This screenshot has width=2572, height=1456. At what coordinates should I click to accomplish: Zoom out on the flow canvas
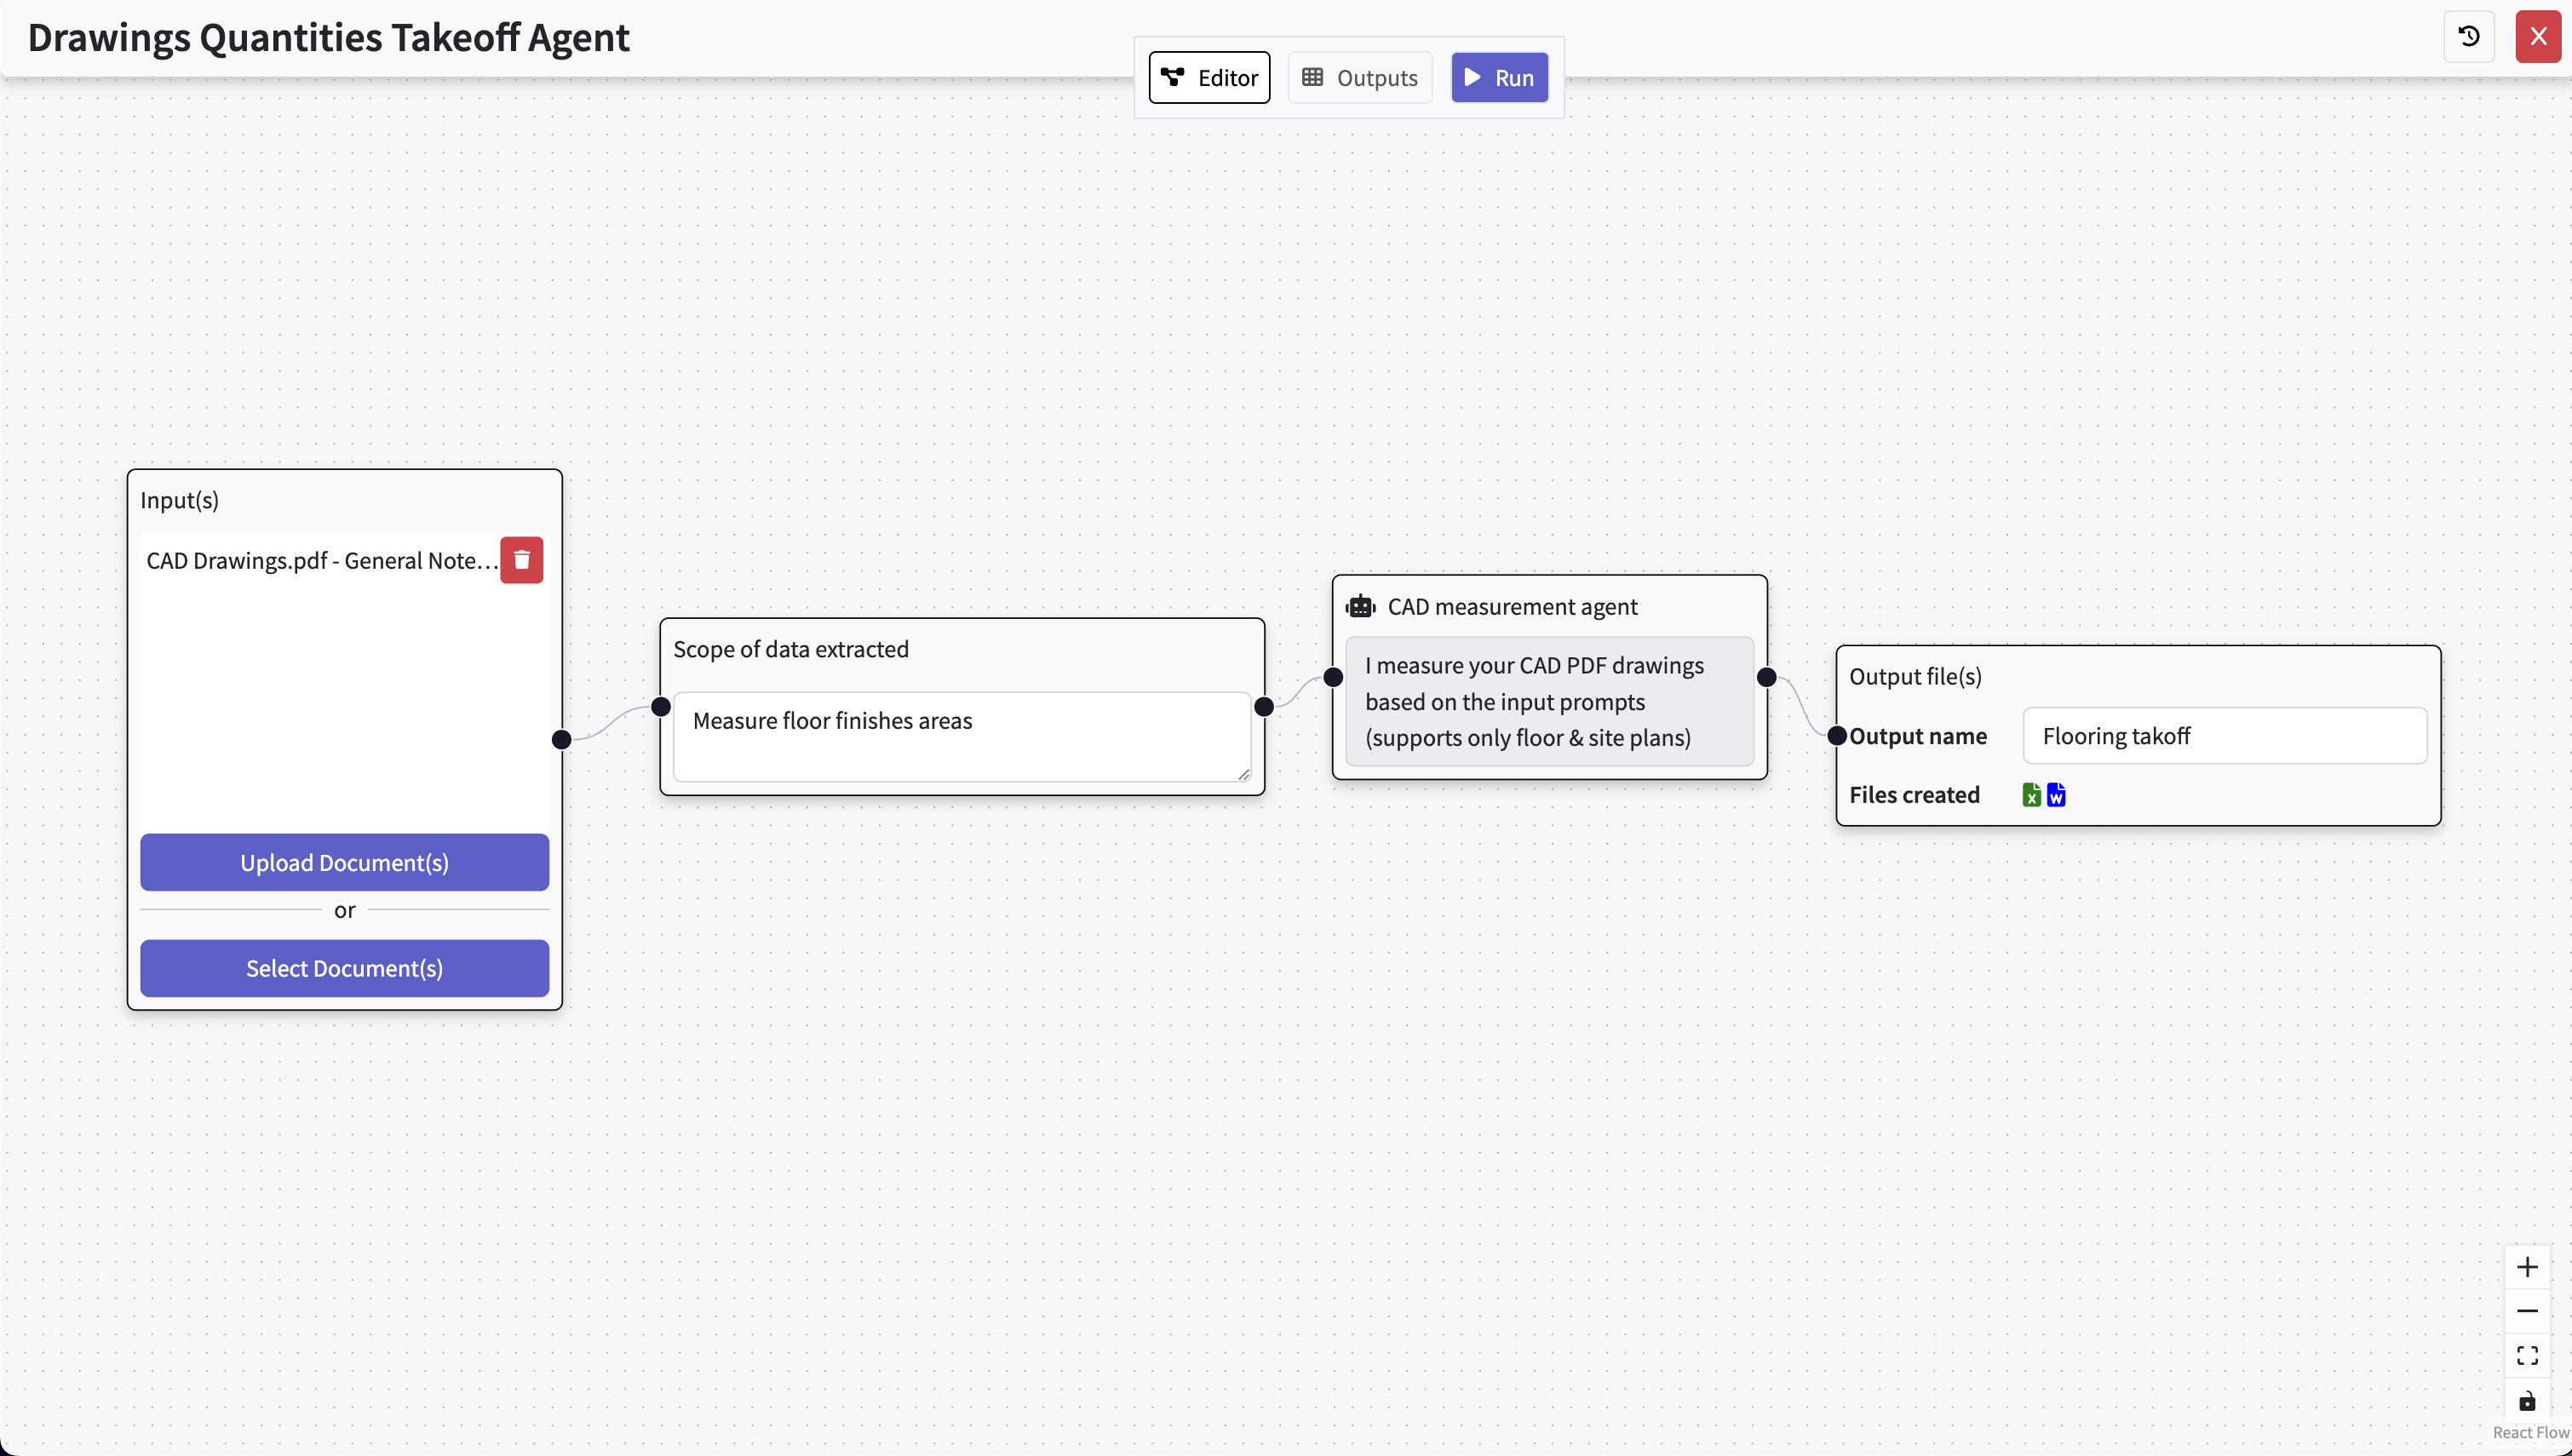tap(2527, 1311)
